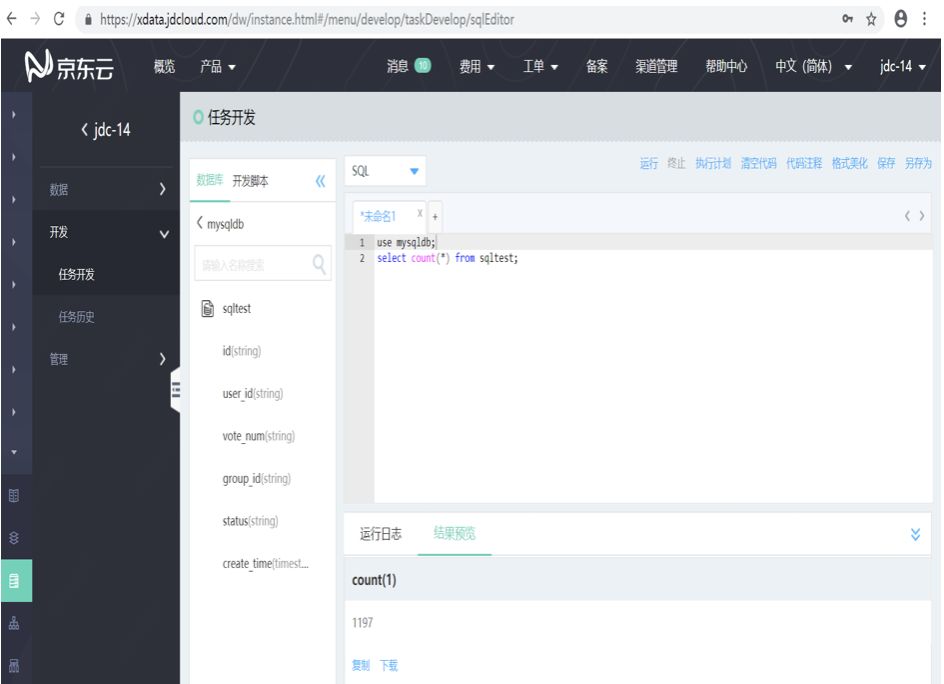Click 终止 to stop execution
944x684 pixels.
tap(677, 163)
